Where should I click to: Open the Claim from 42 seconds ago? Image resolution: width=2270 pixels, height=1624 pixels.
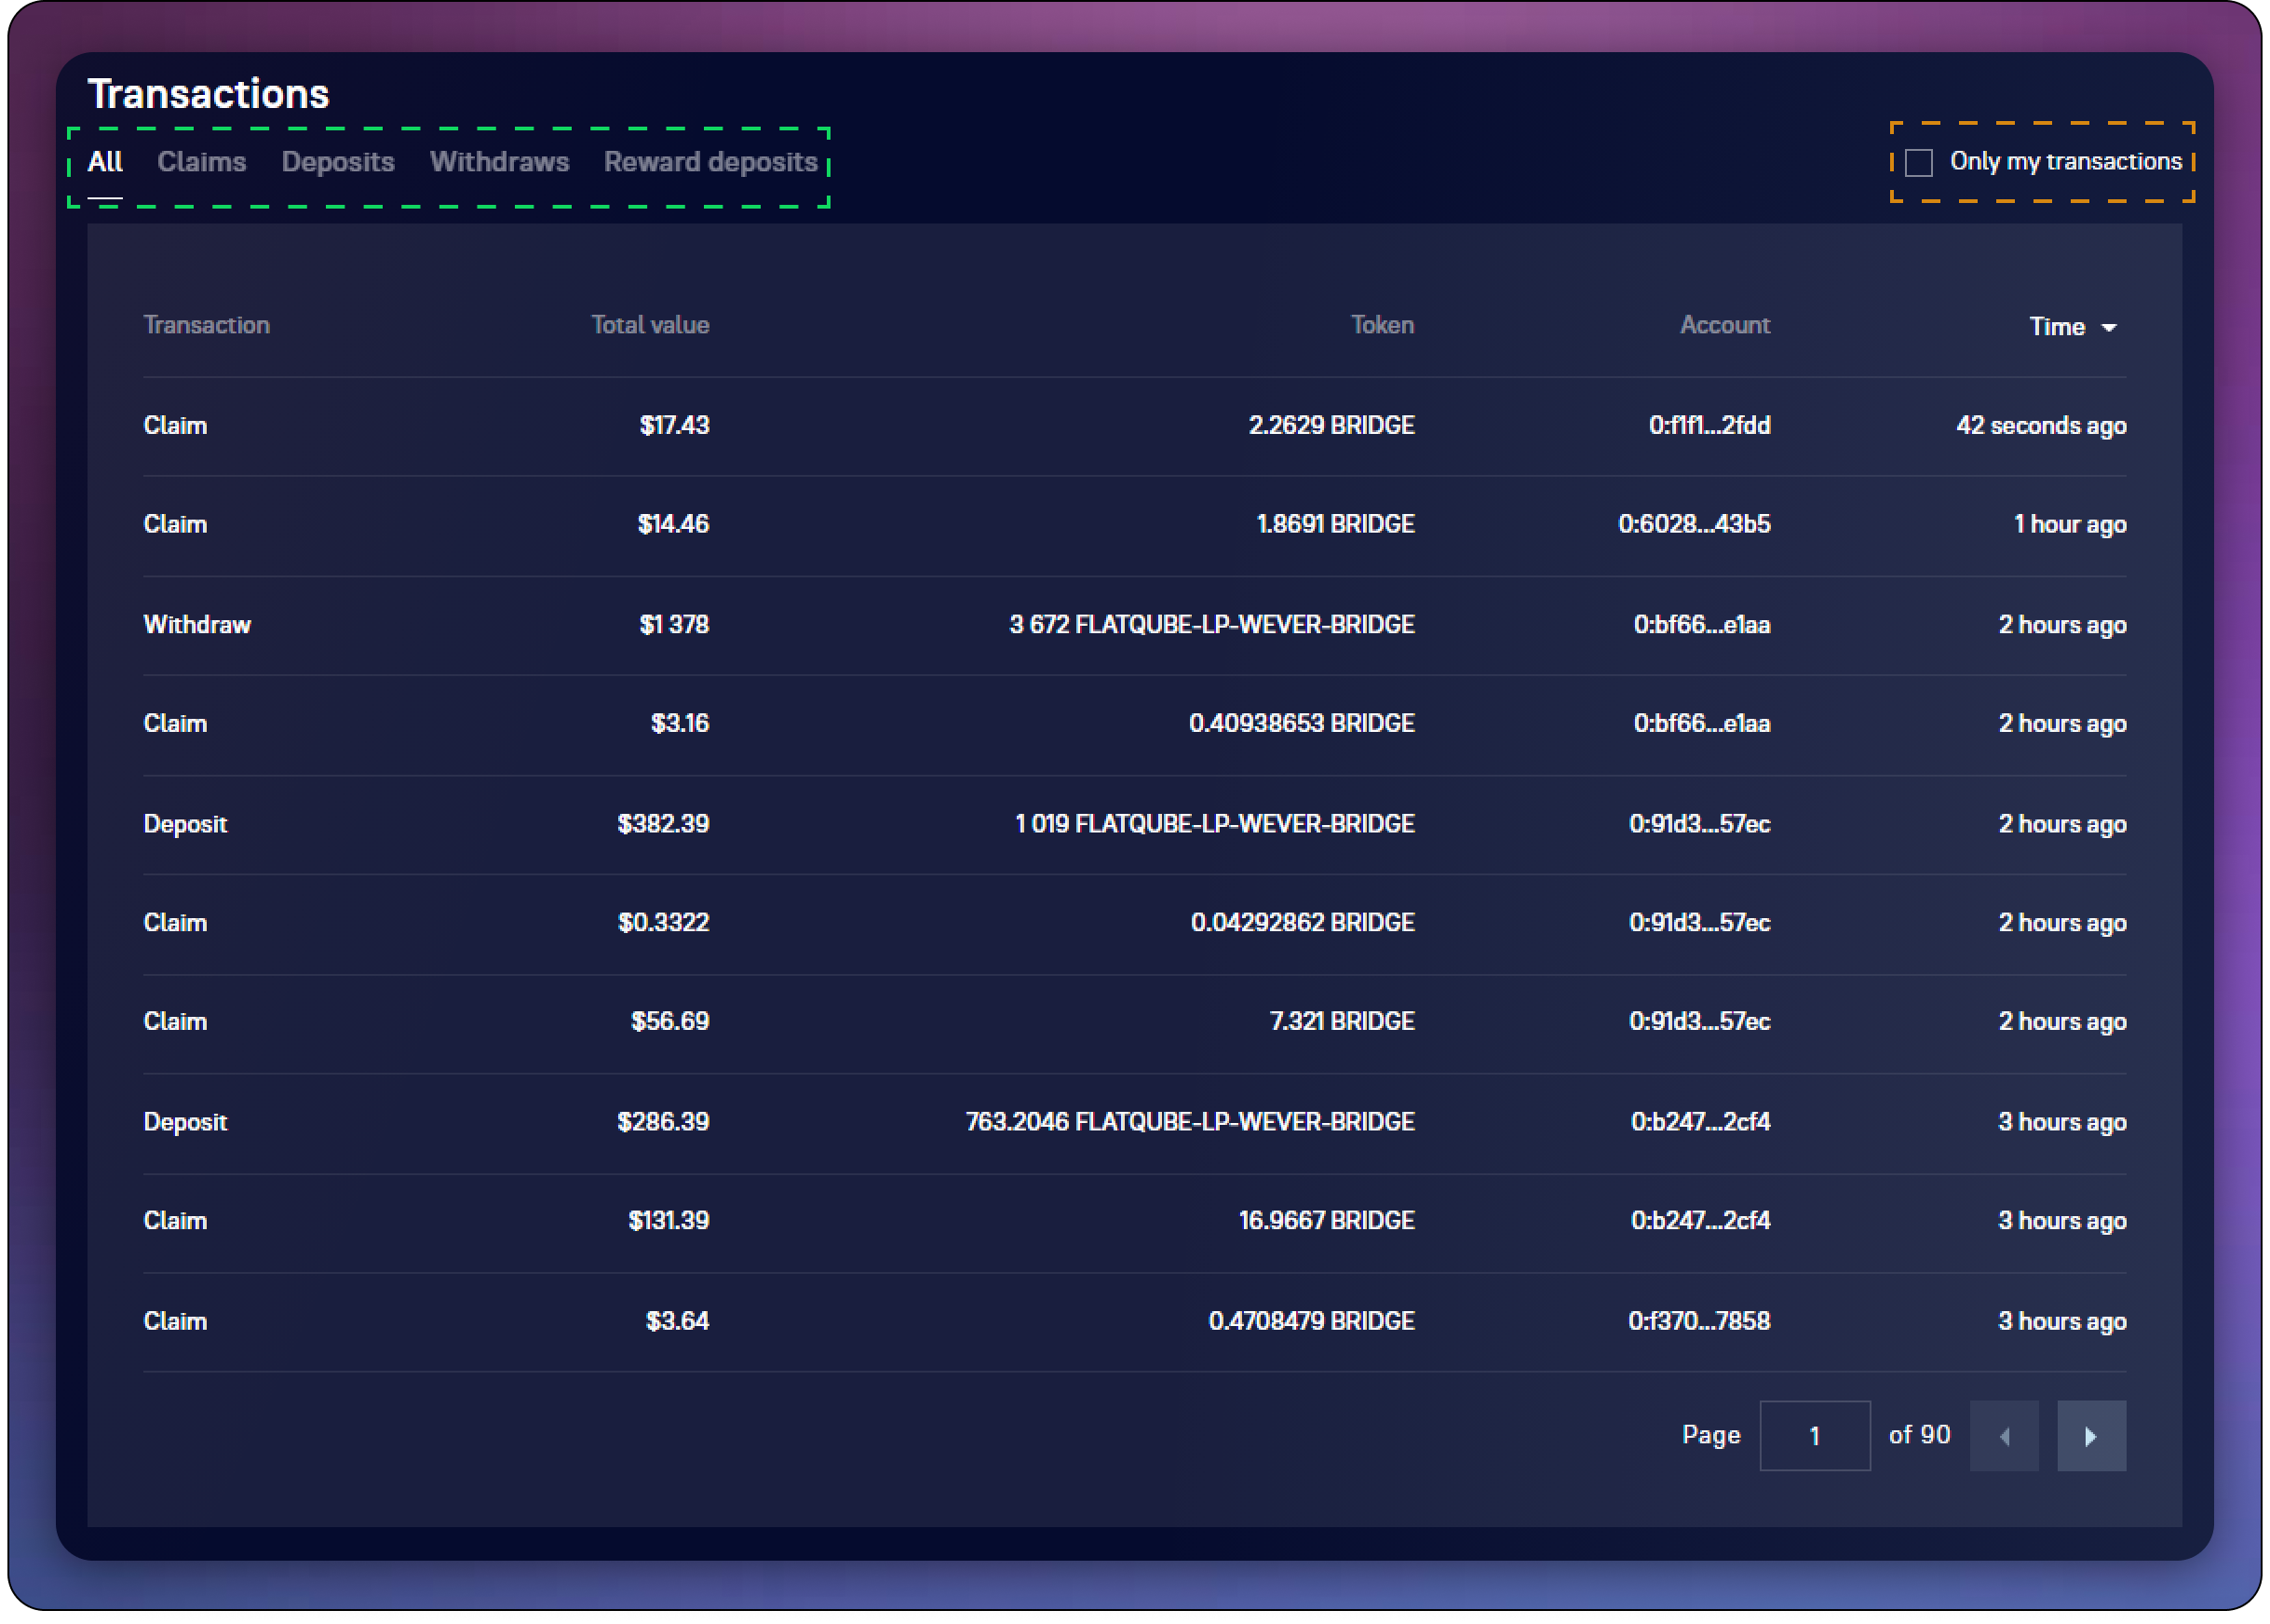tap(175, 425)
